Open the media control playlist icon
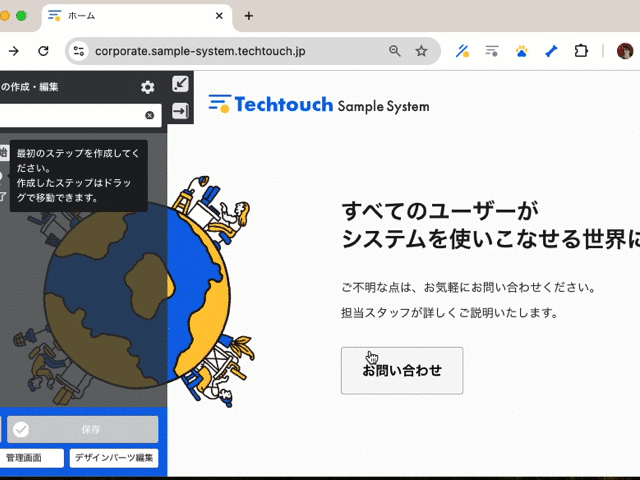 pyautogui.click(x=492, y=51)
